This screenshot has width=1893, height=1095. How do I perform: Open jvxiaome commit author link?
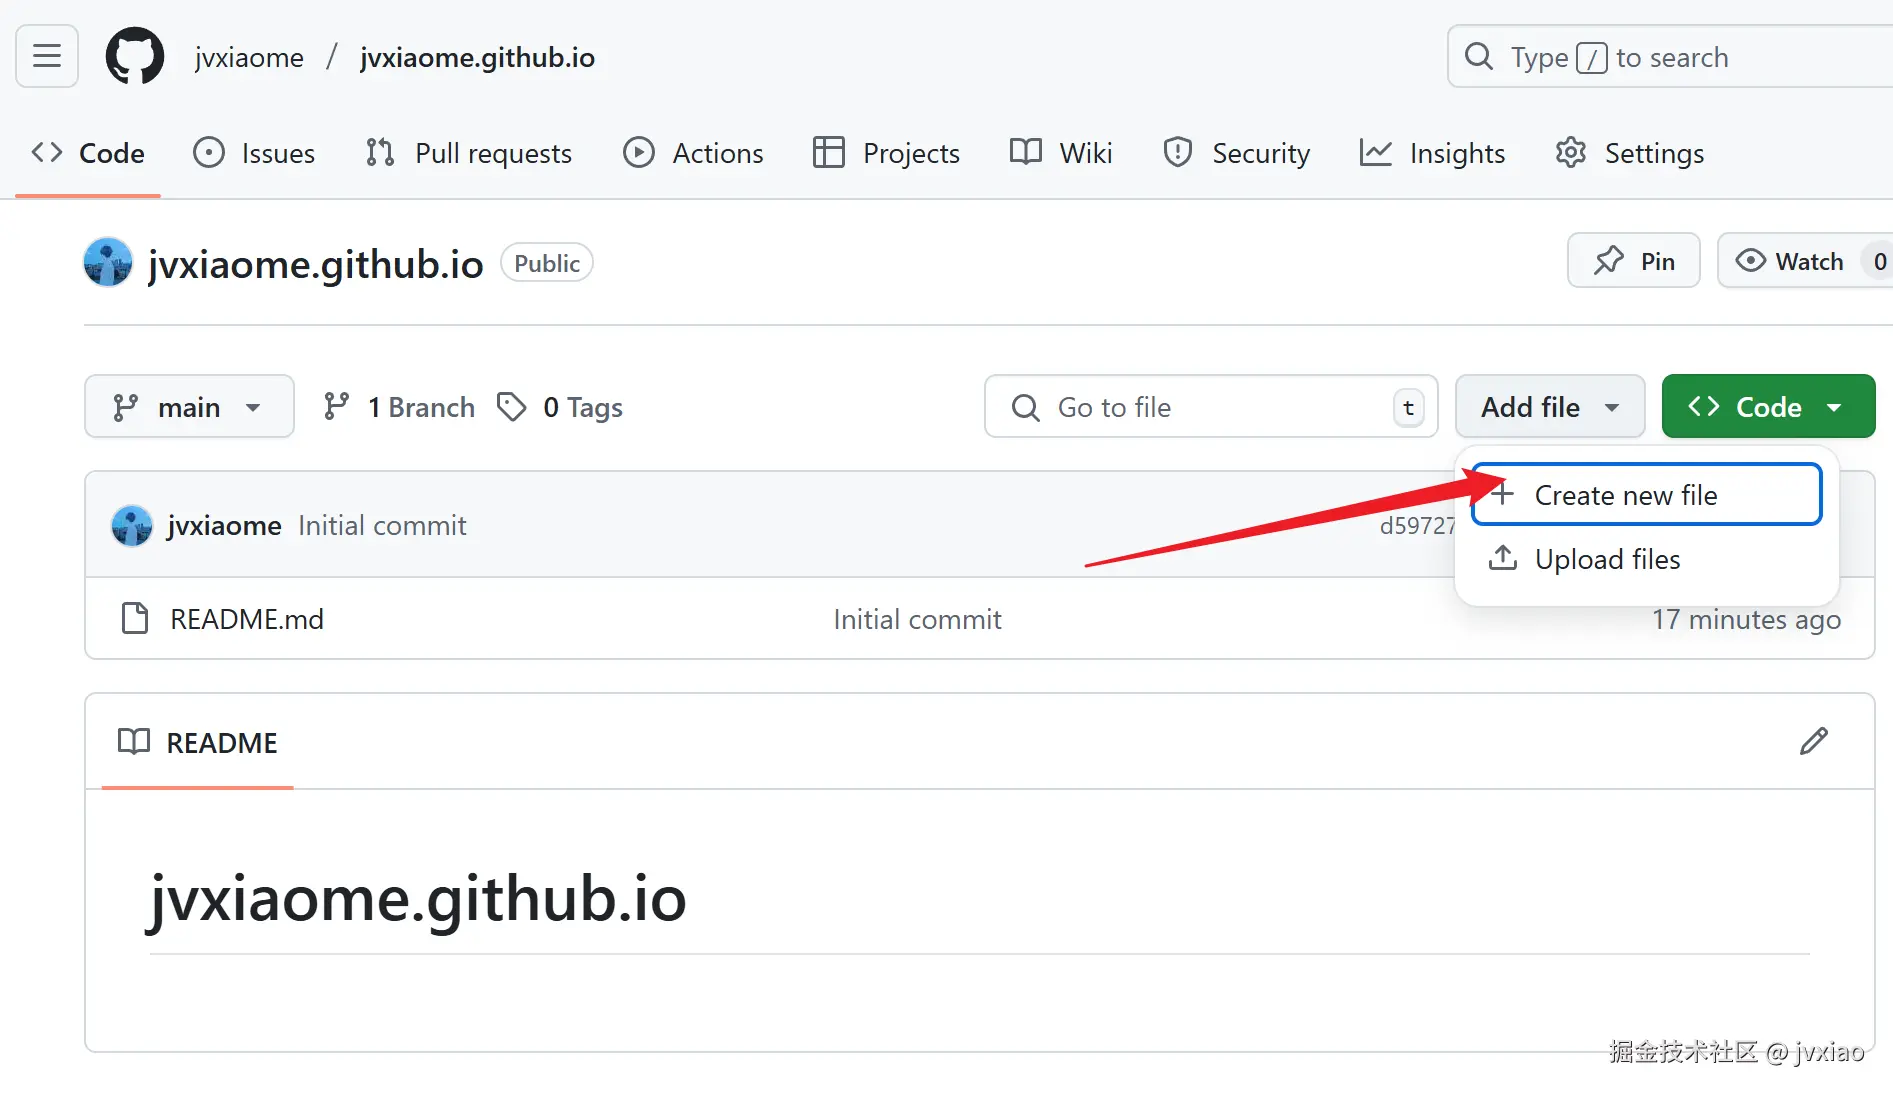click(x=225, y=525)
